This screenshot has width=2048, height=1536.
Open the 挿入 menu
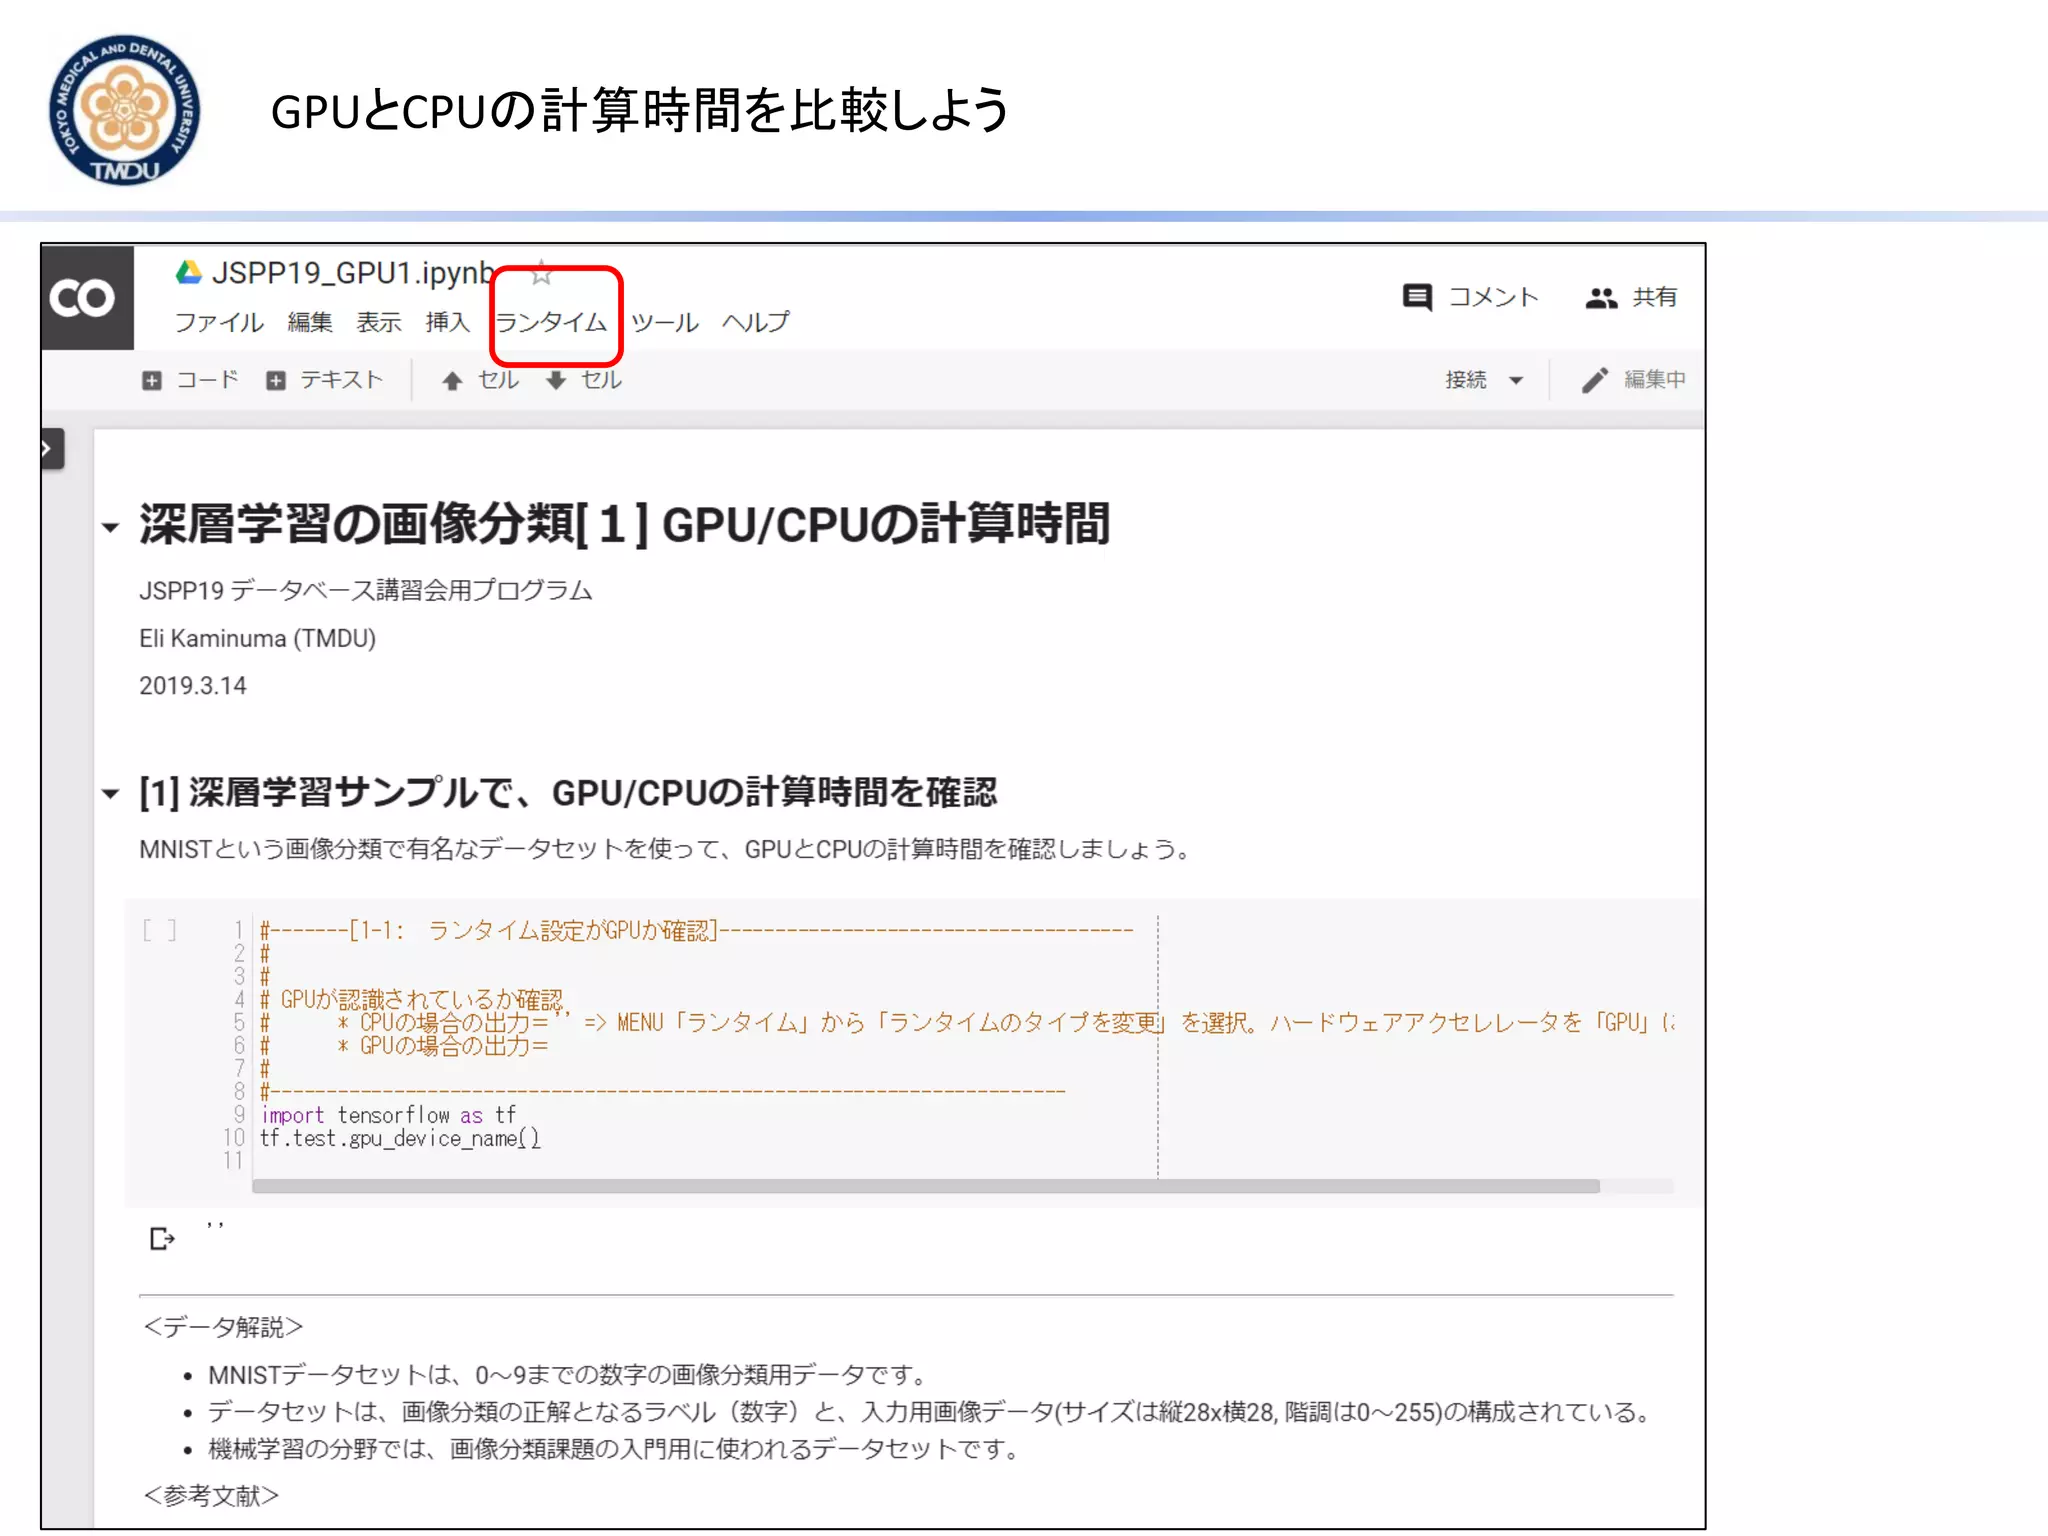(x=447, y=322)
